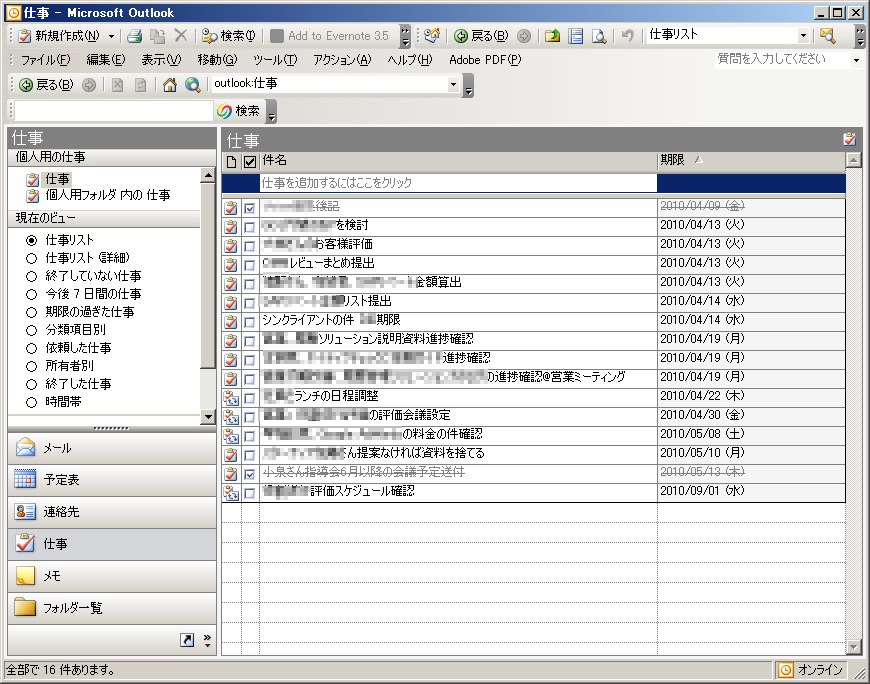Image resolution: width=870 pixels, height=684 pixels.
Task: Click the print icon in the toolbar
Action: (134, 36)
